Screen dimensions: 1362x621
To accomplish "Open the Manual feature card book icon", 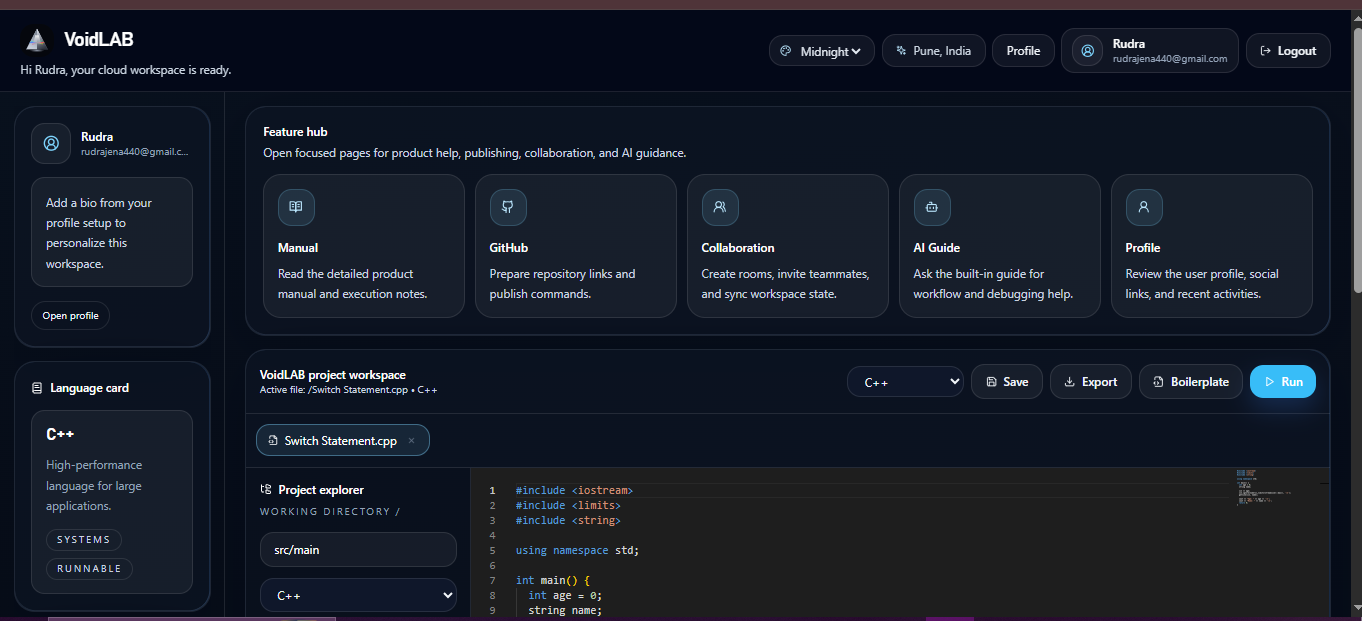I will tap(296, 207).
